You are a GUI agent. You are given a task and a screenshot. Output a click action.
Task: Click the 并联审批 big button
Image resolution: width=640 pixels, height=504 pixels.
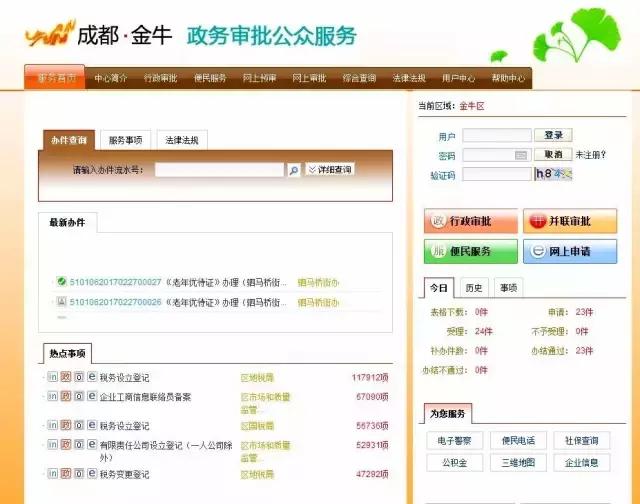tap(570, 221)
